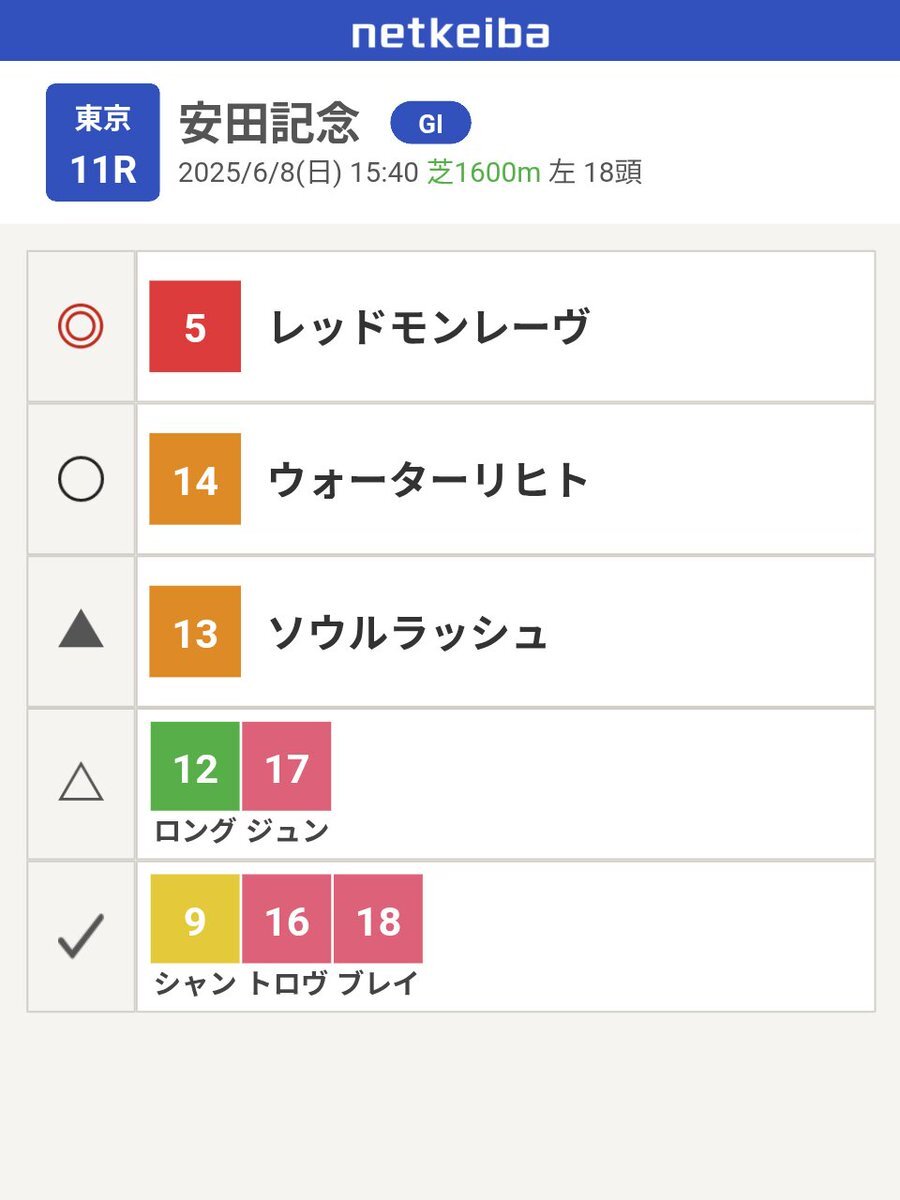Select orange number 13 horse badge
Screen dimensions: 900x1200
195,632
